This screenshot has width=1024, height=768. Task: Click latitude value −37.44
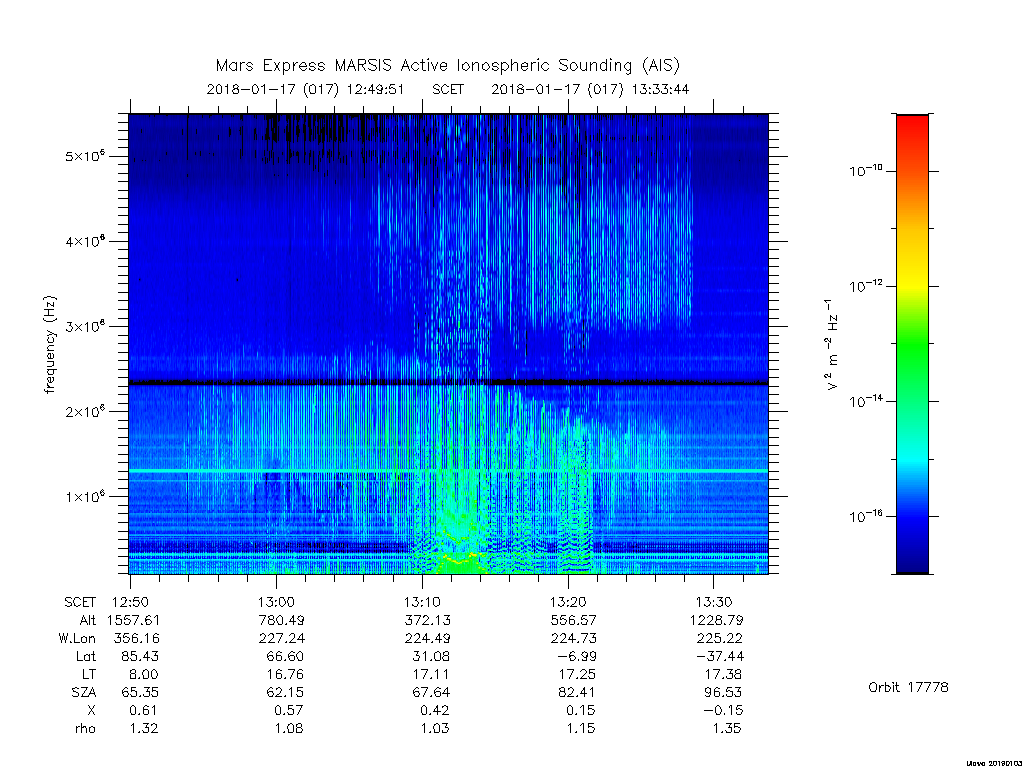pyautogui.click(x=718, y=656)
